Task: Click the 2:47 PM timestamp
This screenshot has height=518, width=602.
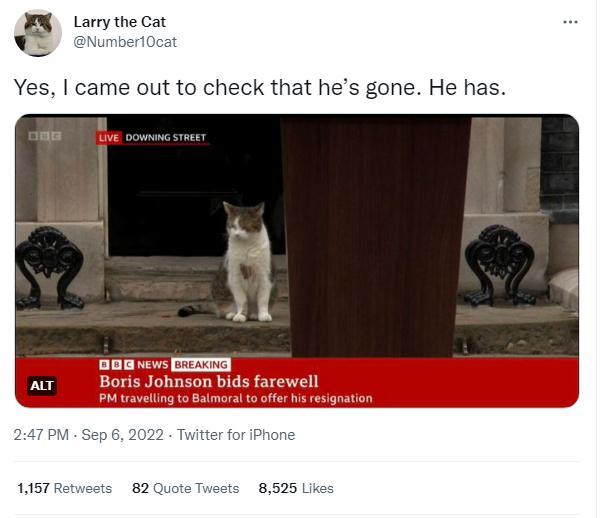Action: click(41, 435)
